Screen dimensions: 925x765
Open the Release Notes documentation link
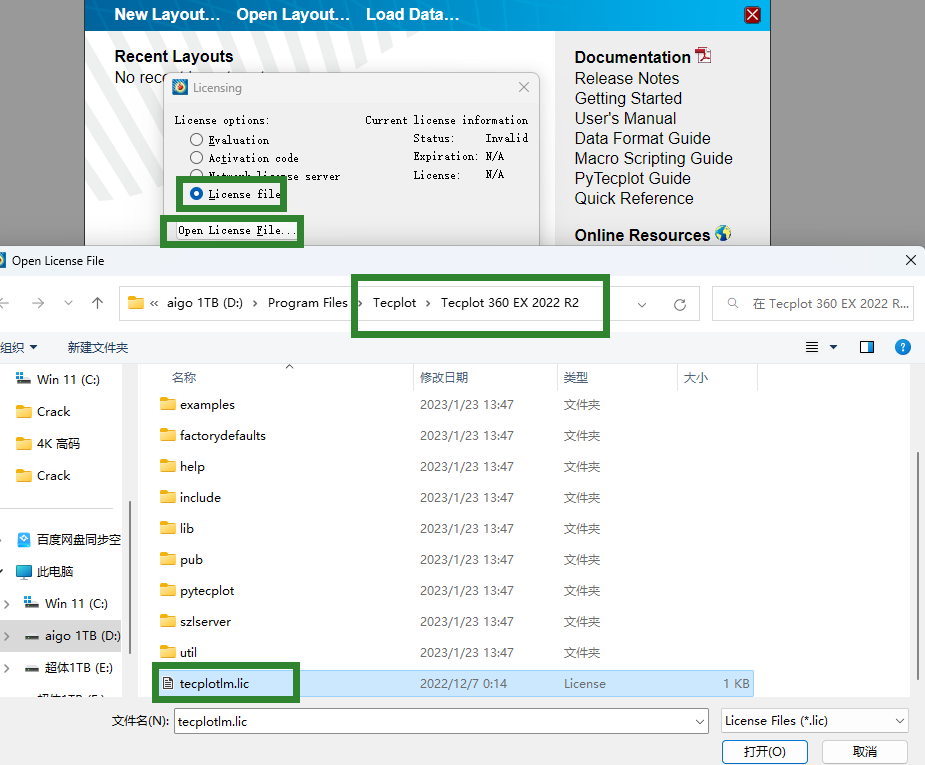(x=626, y=78)
